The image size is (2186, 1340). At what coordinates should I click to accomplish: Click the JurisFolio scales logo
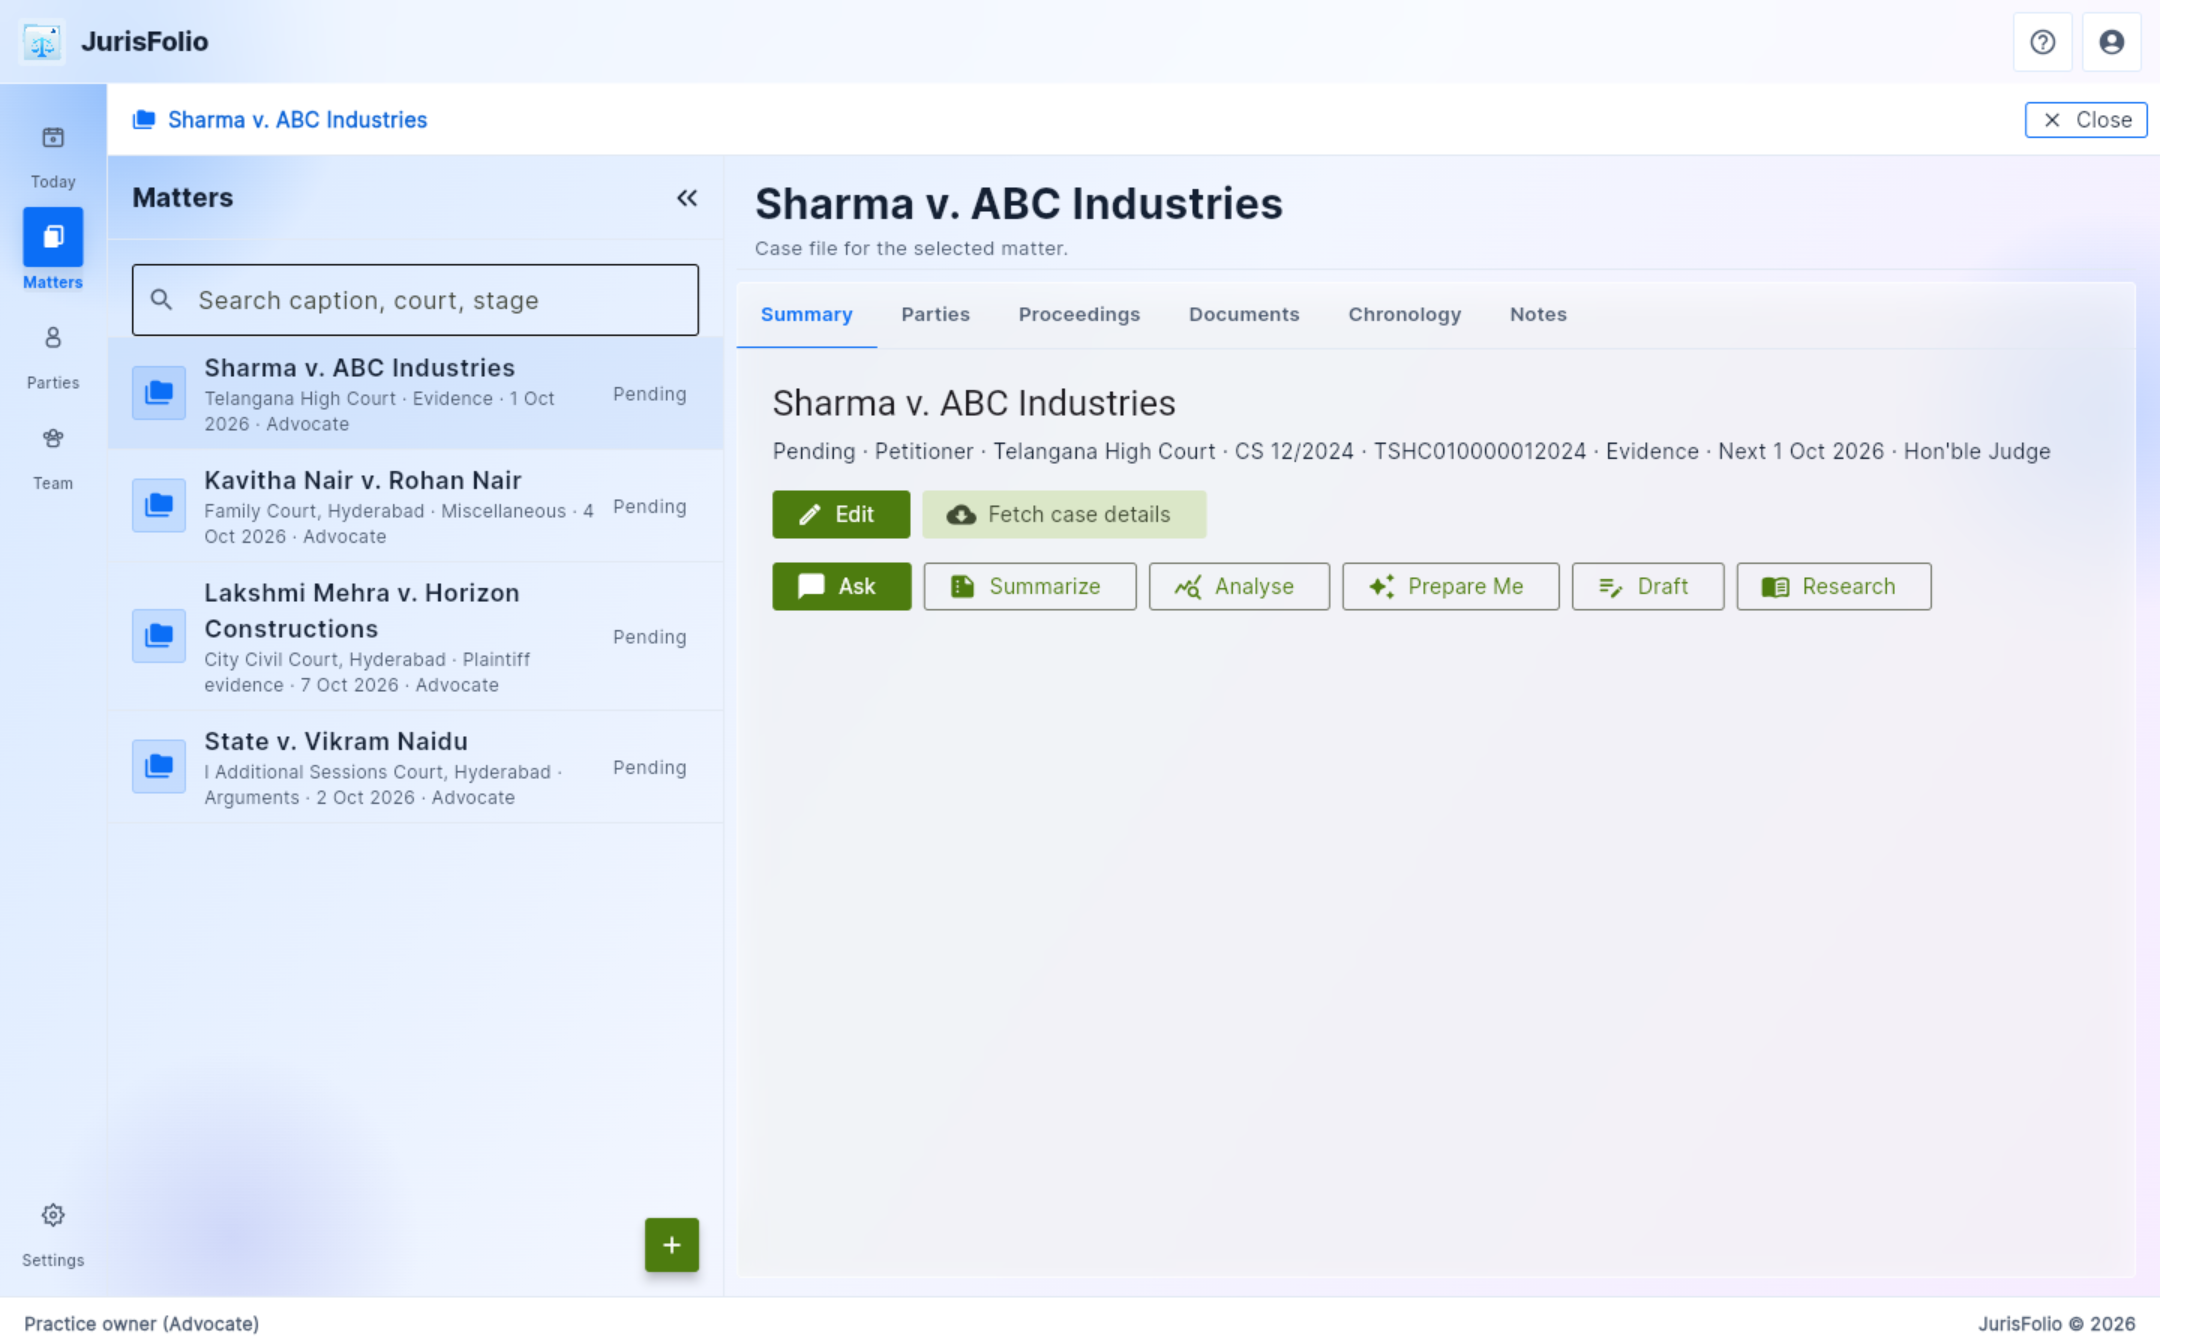[x=42, y=42]
